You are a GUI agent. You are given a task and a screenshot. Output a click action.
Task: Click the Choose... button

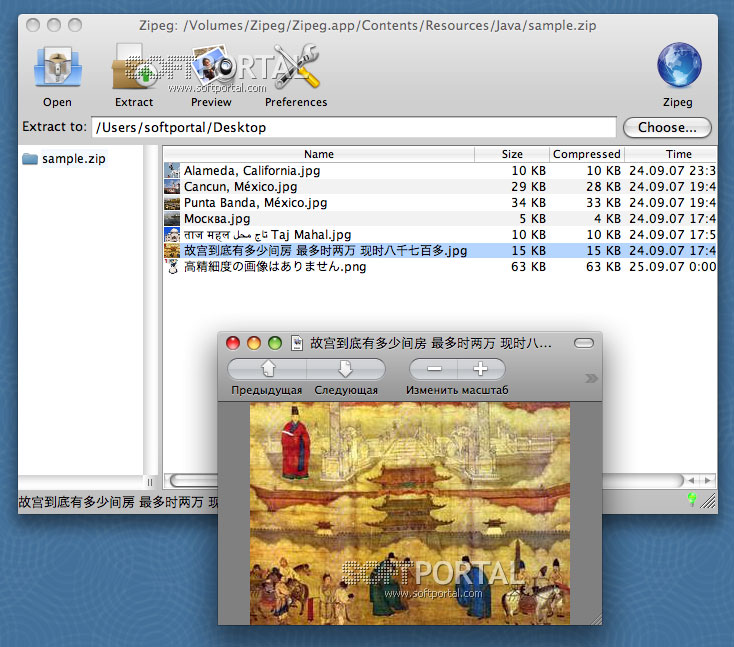click(667, 127)
